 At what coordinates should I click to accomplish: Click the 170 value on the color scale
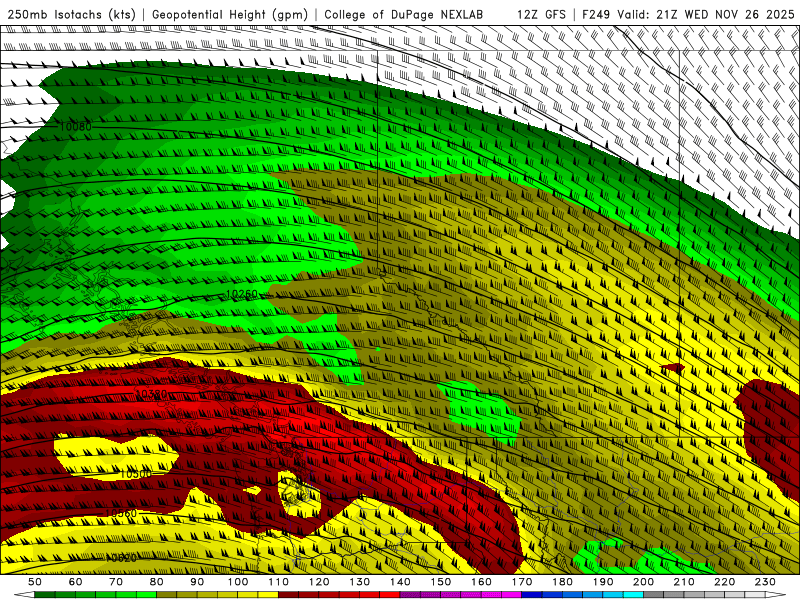click(x=522, y=582)
